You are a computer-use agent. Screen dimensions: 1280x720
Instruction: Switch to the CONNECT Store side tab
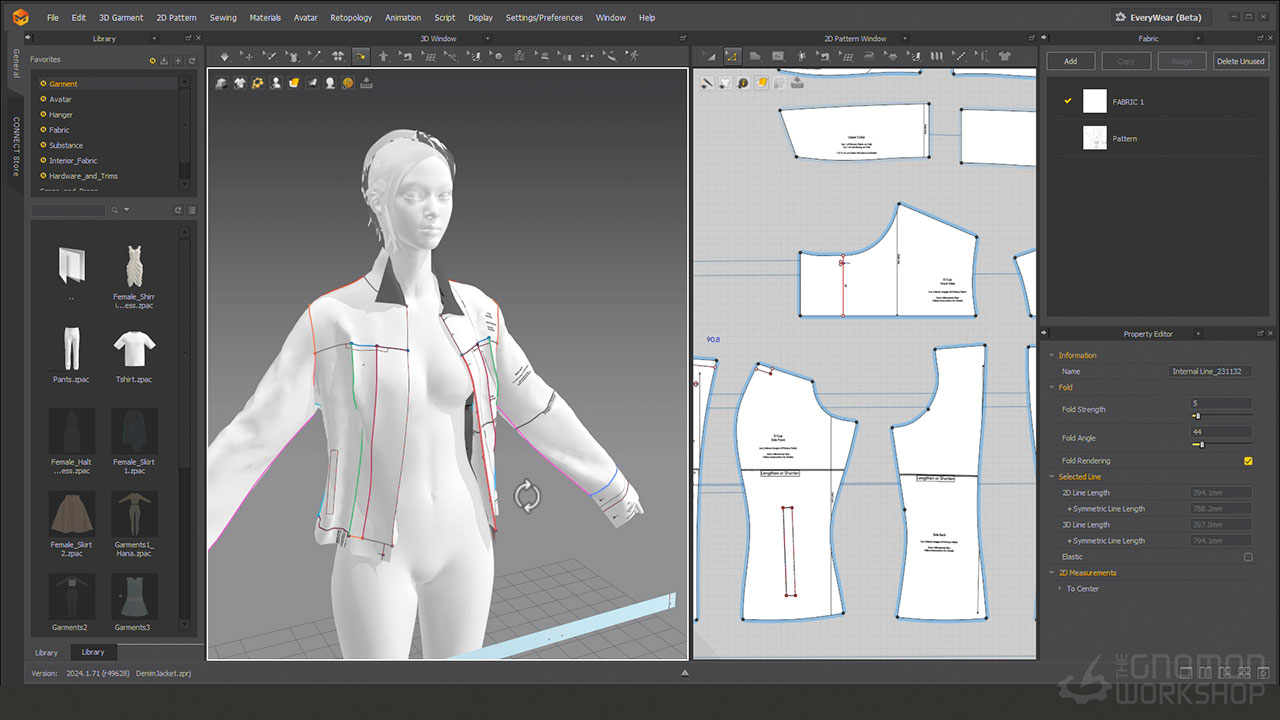pyautogui.click(x=16, y=146)
